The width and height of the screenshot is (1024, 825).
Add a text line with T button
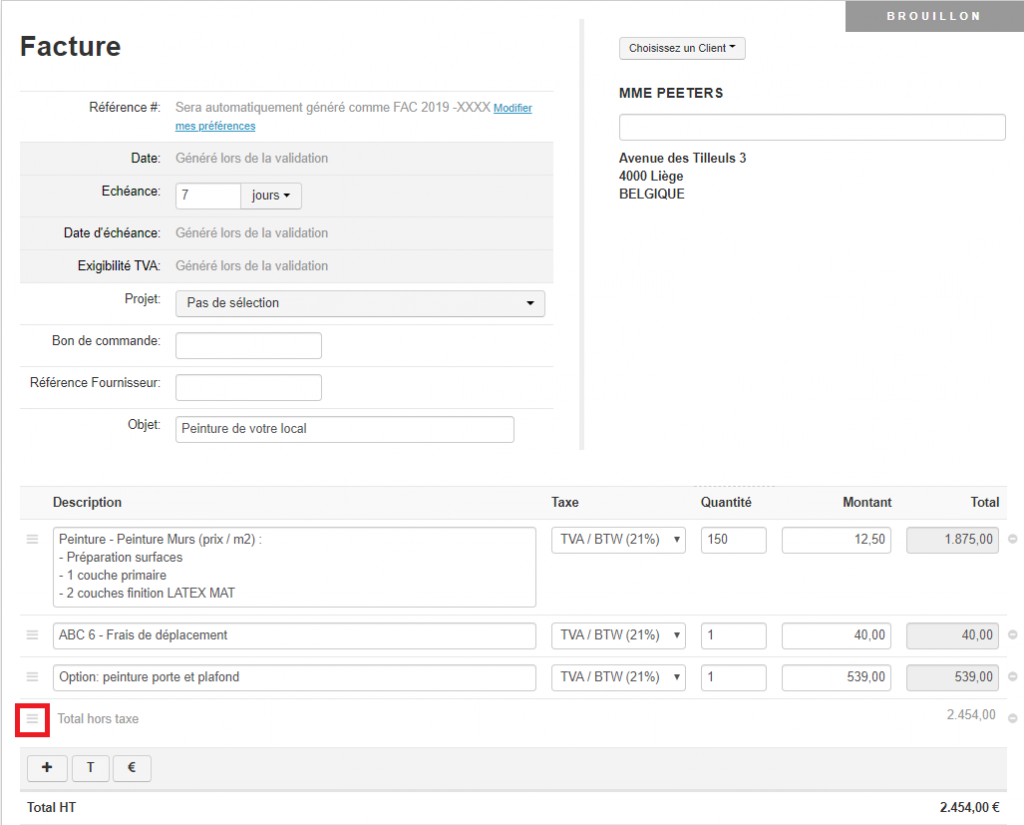90,768
